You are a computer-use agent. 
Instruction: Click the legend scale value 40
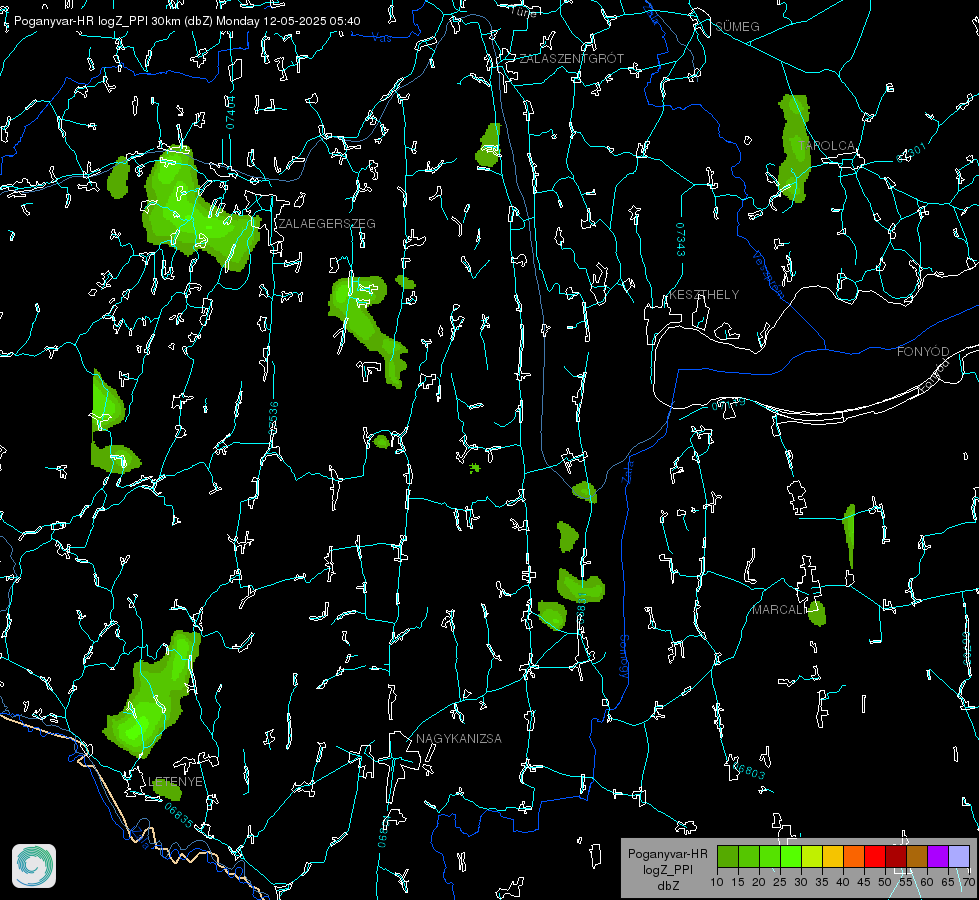[843, 882]
